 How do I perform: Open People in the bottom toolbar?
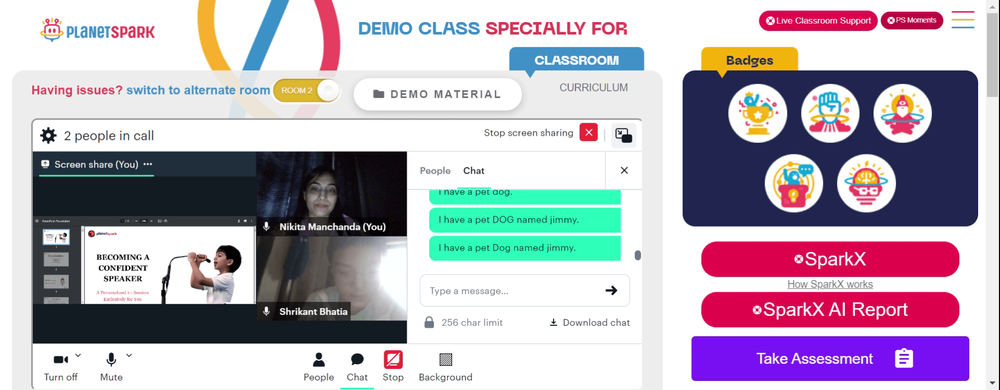[318, 366]
